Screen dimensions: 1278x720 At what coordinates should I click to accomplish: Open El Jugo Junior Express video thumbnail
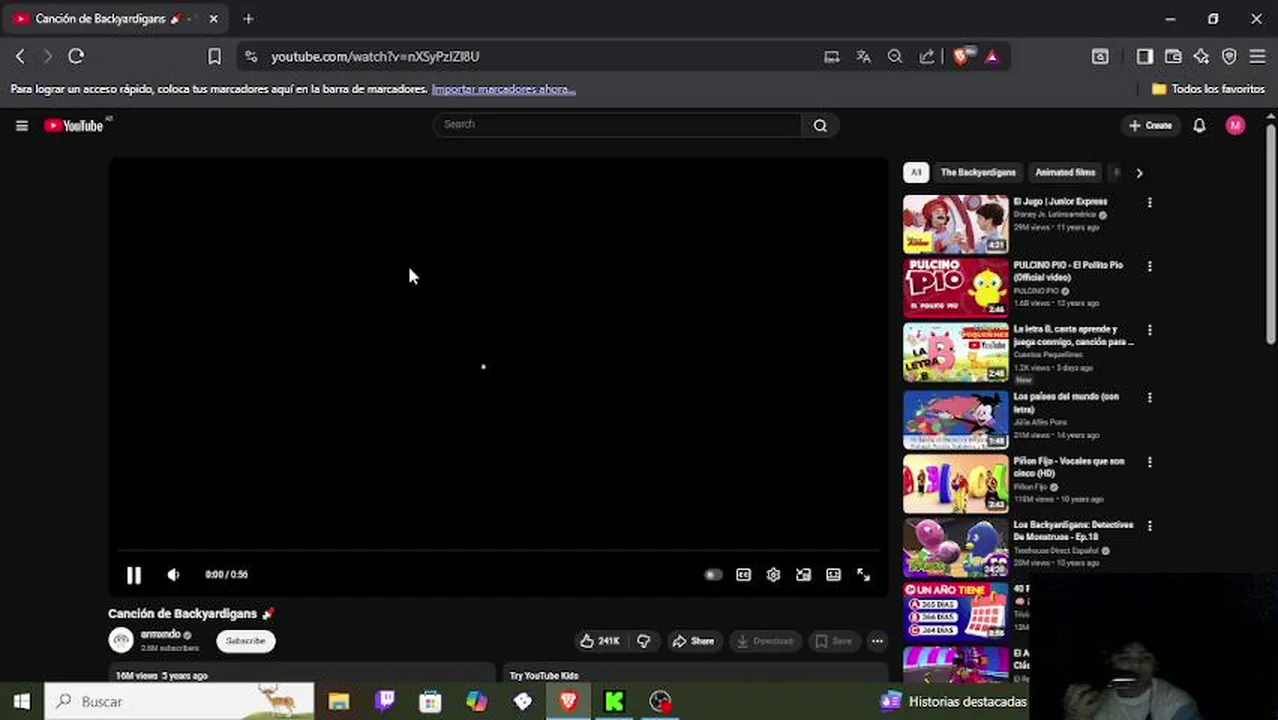coord(956,224)
